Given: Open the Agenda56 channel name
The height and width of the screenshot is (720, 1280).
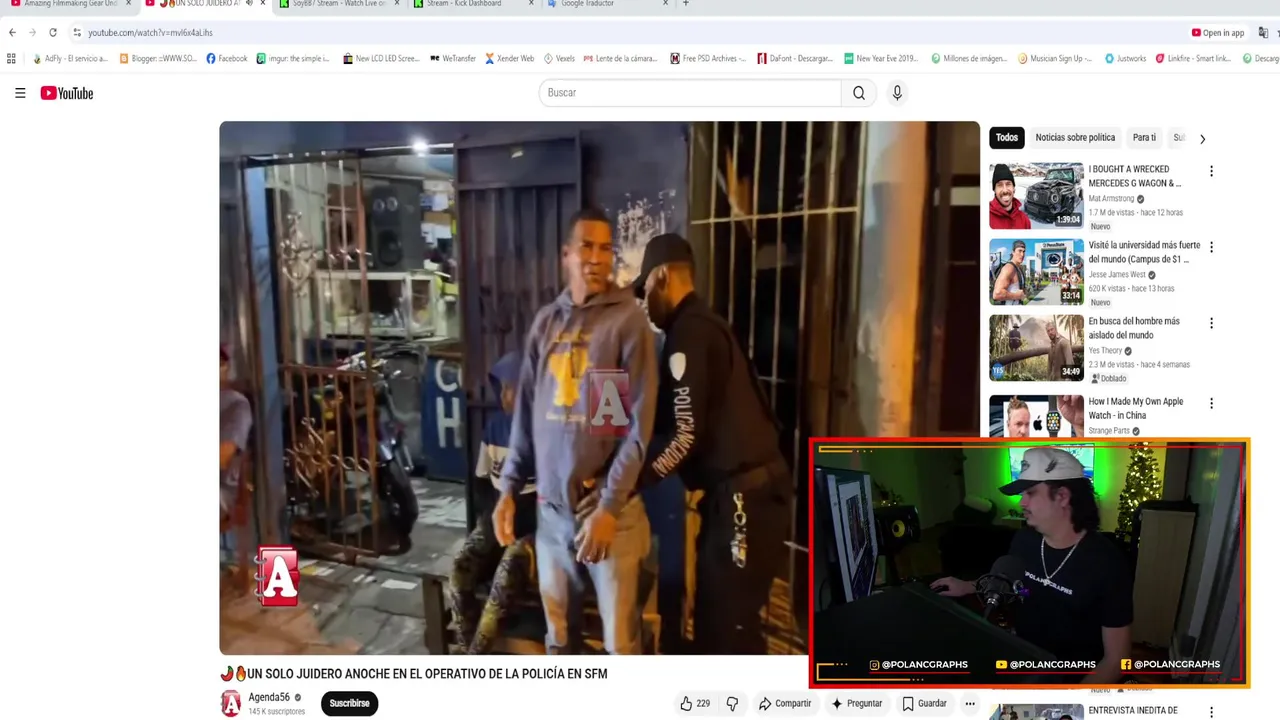Looking at the screenshot, I should pos(269,697).
